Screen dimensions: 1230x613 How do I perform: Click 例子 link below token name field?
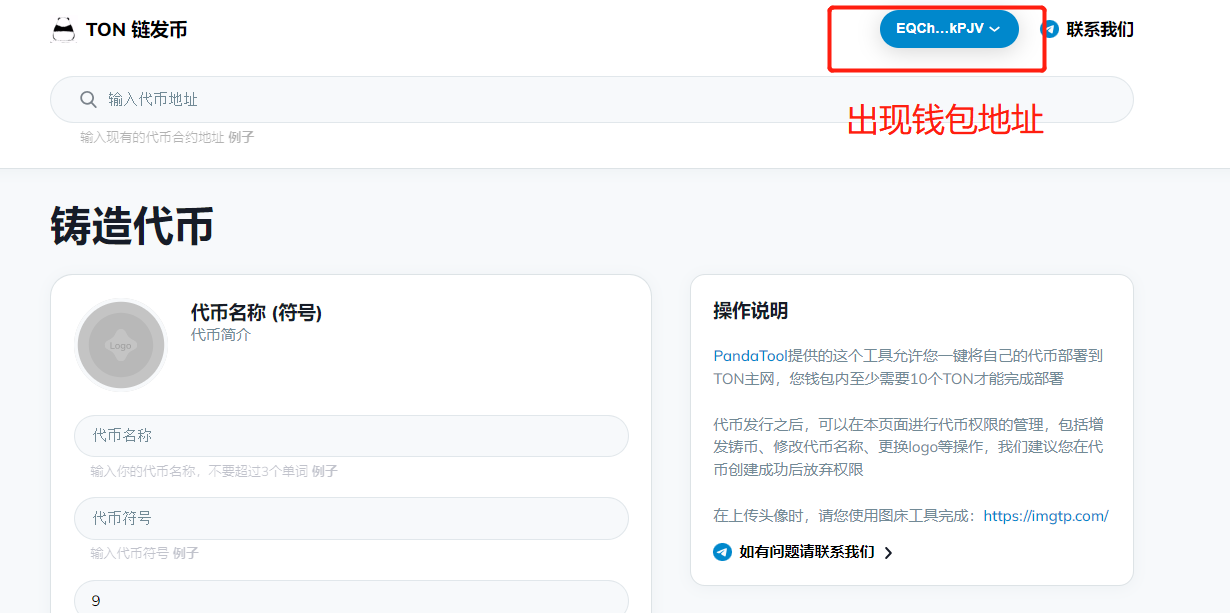pyautogui.click(x=324, y=471)
